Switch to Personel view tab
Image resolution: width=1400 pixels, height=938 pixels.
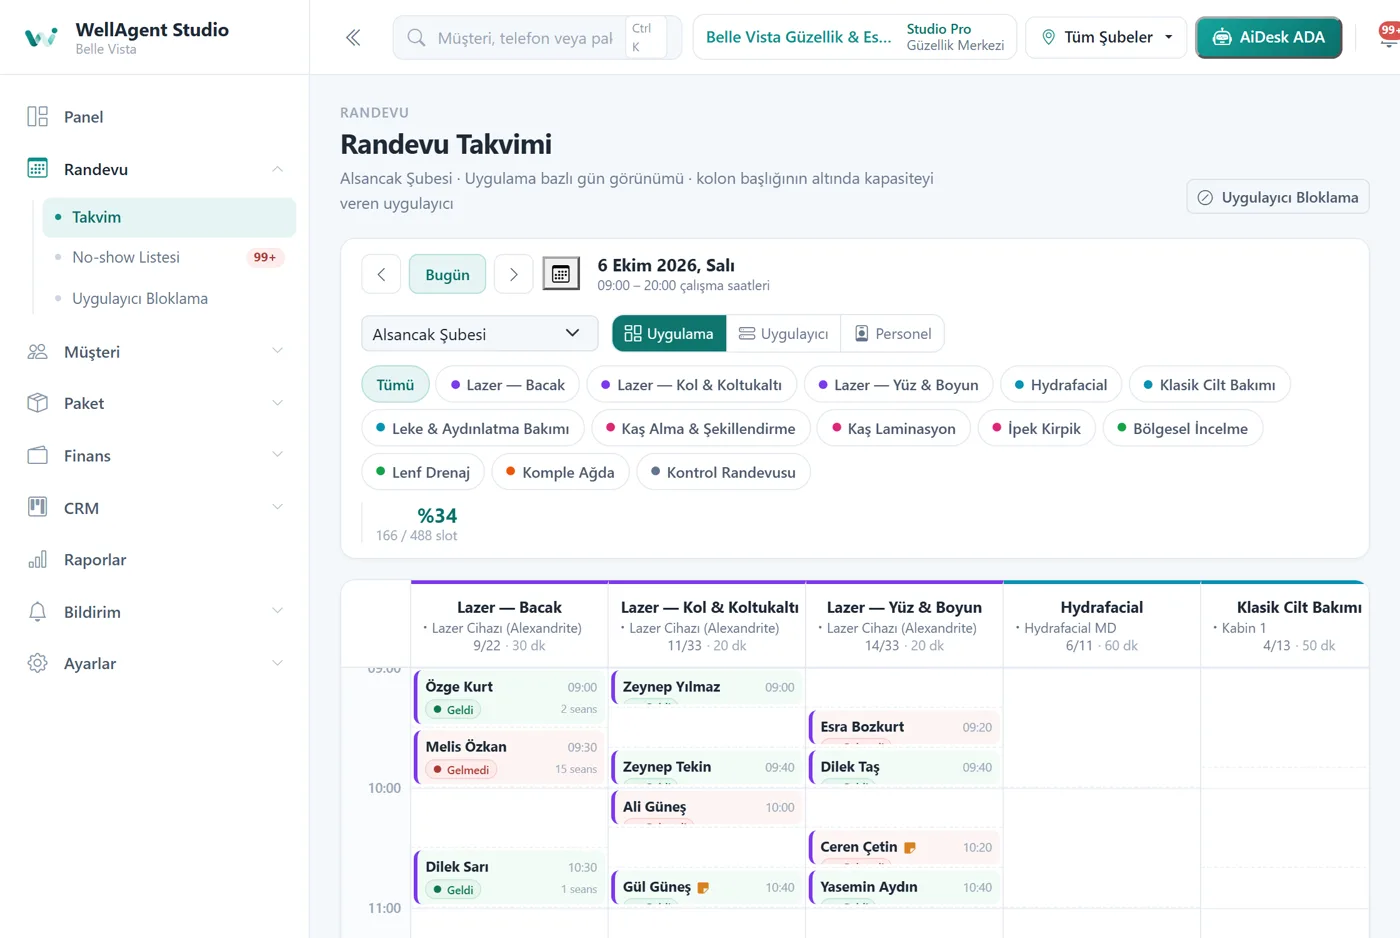tap(892, 334)
